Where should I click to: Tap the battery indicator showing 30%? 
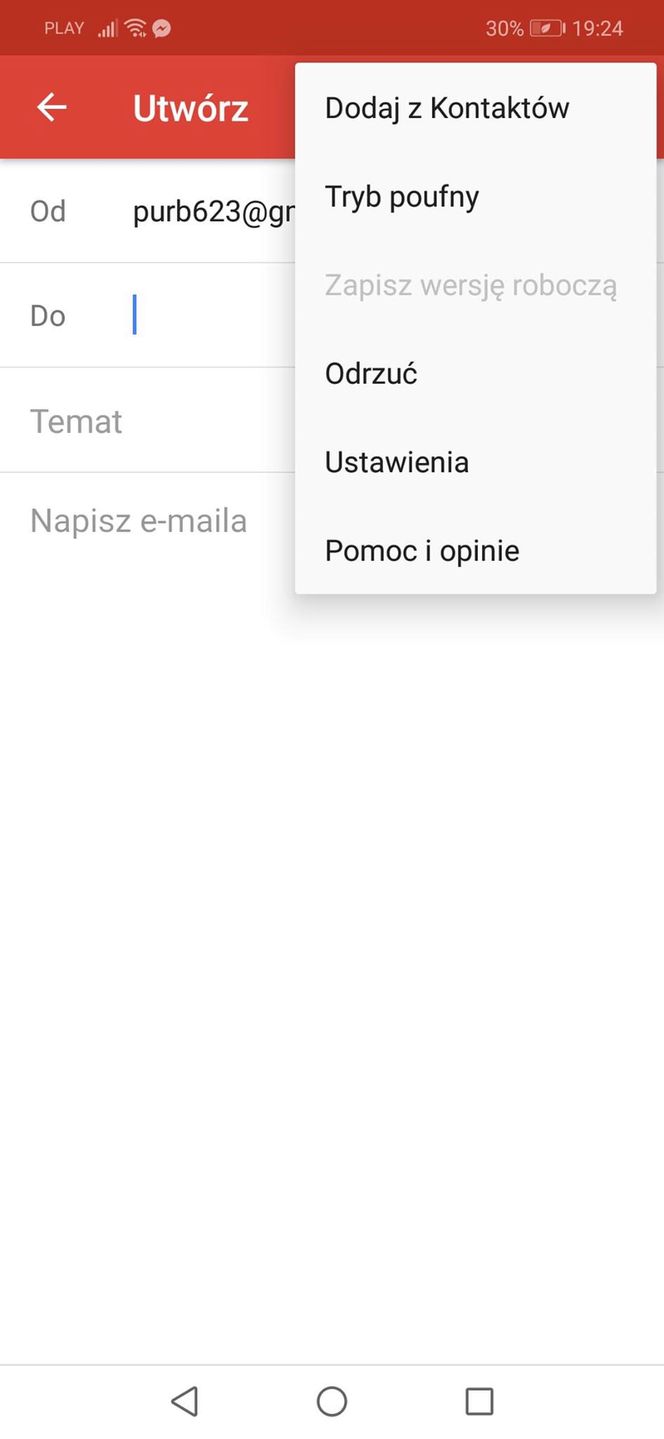pyautogui.click(x=523, y=28)
